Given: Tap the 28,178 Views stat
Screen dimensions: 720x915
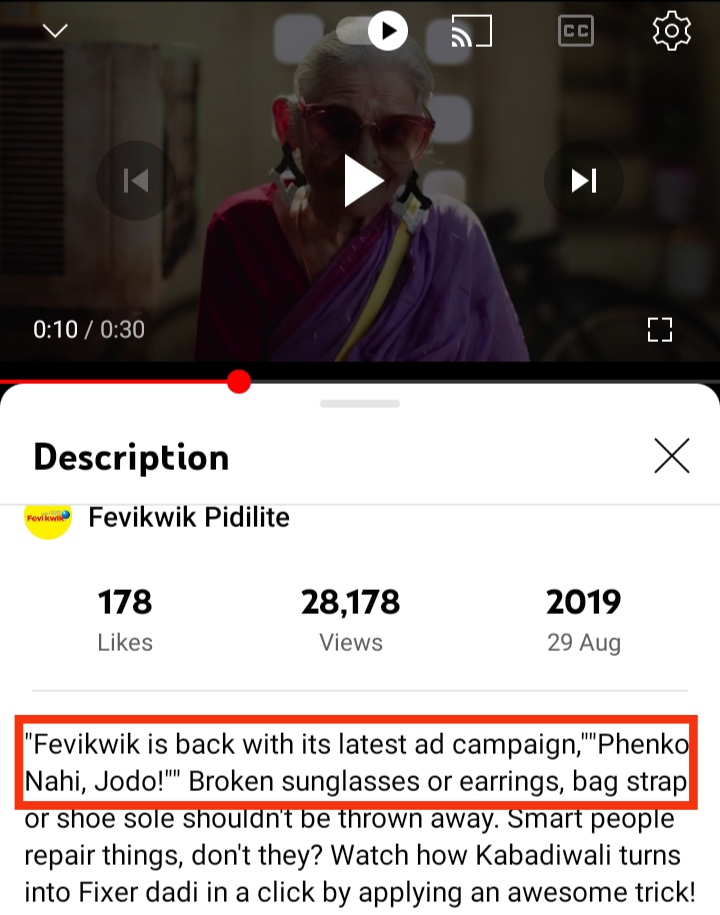Looking at the screenshot, I should tap(351, 620).
